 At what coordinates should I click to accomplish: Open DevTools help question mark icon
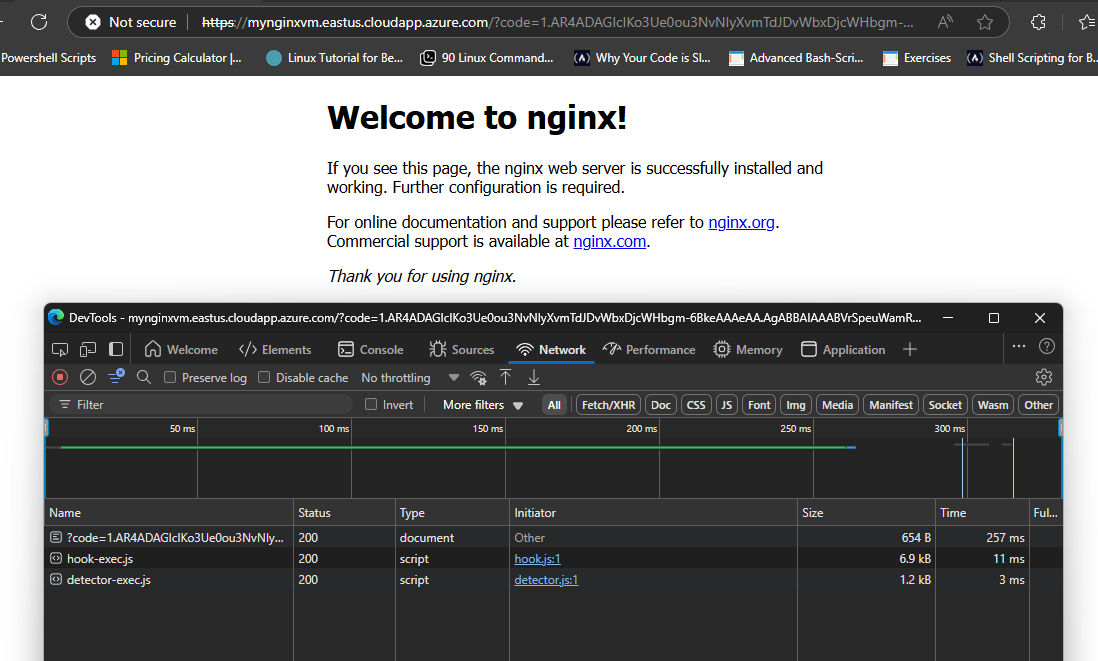(1047, 346)
